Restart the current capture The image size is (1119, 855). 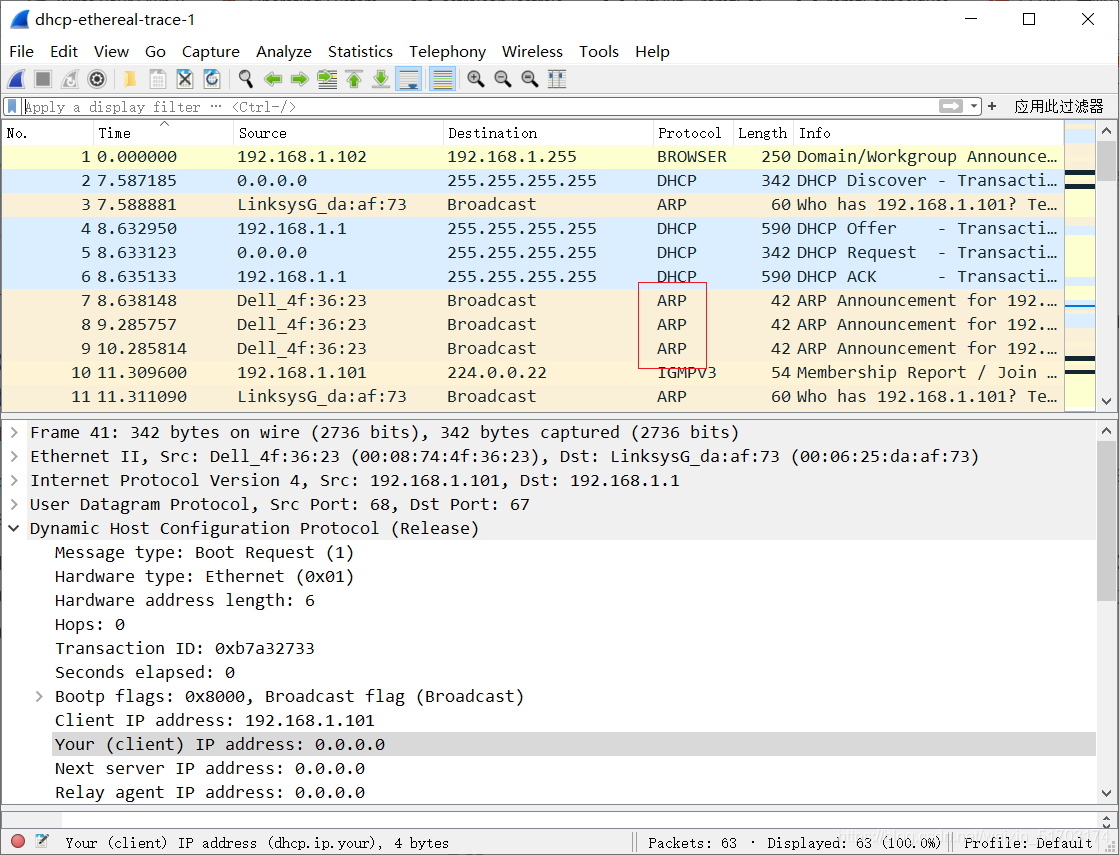[x=70, y=79]
